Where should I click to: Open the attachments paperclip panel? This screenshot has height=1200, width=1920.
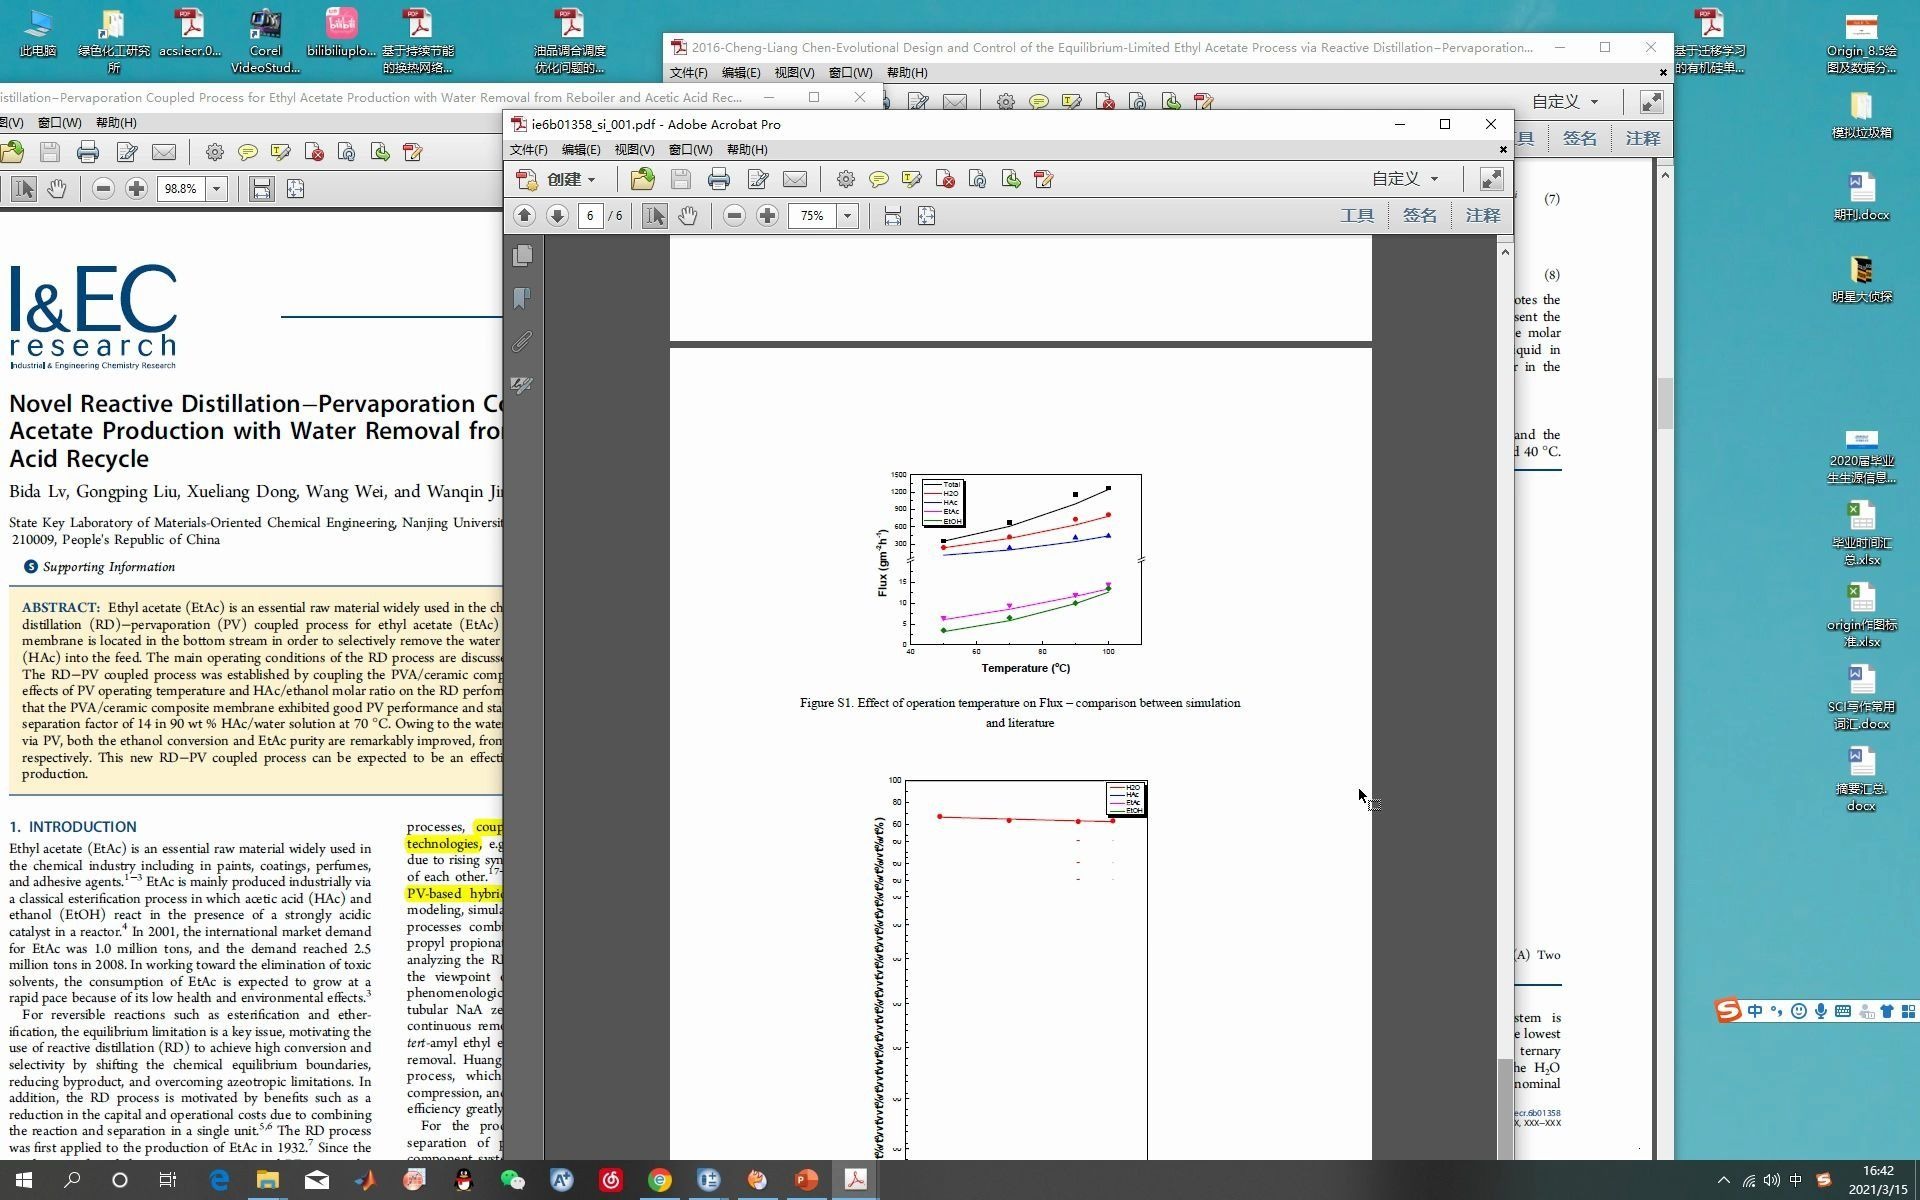tap(522, 342)
